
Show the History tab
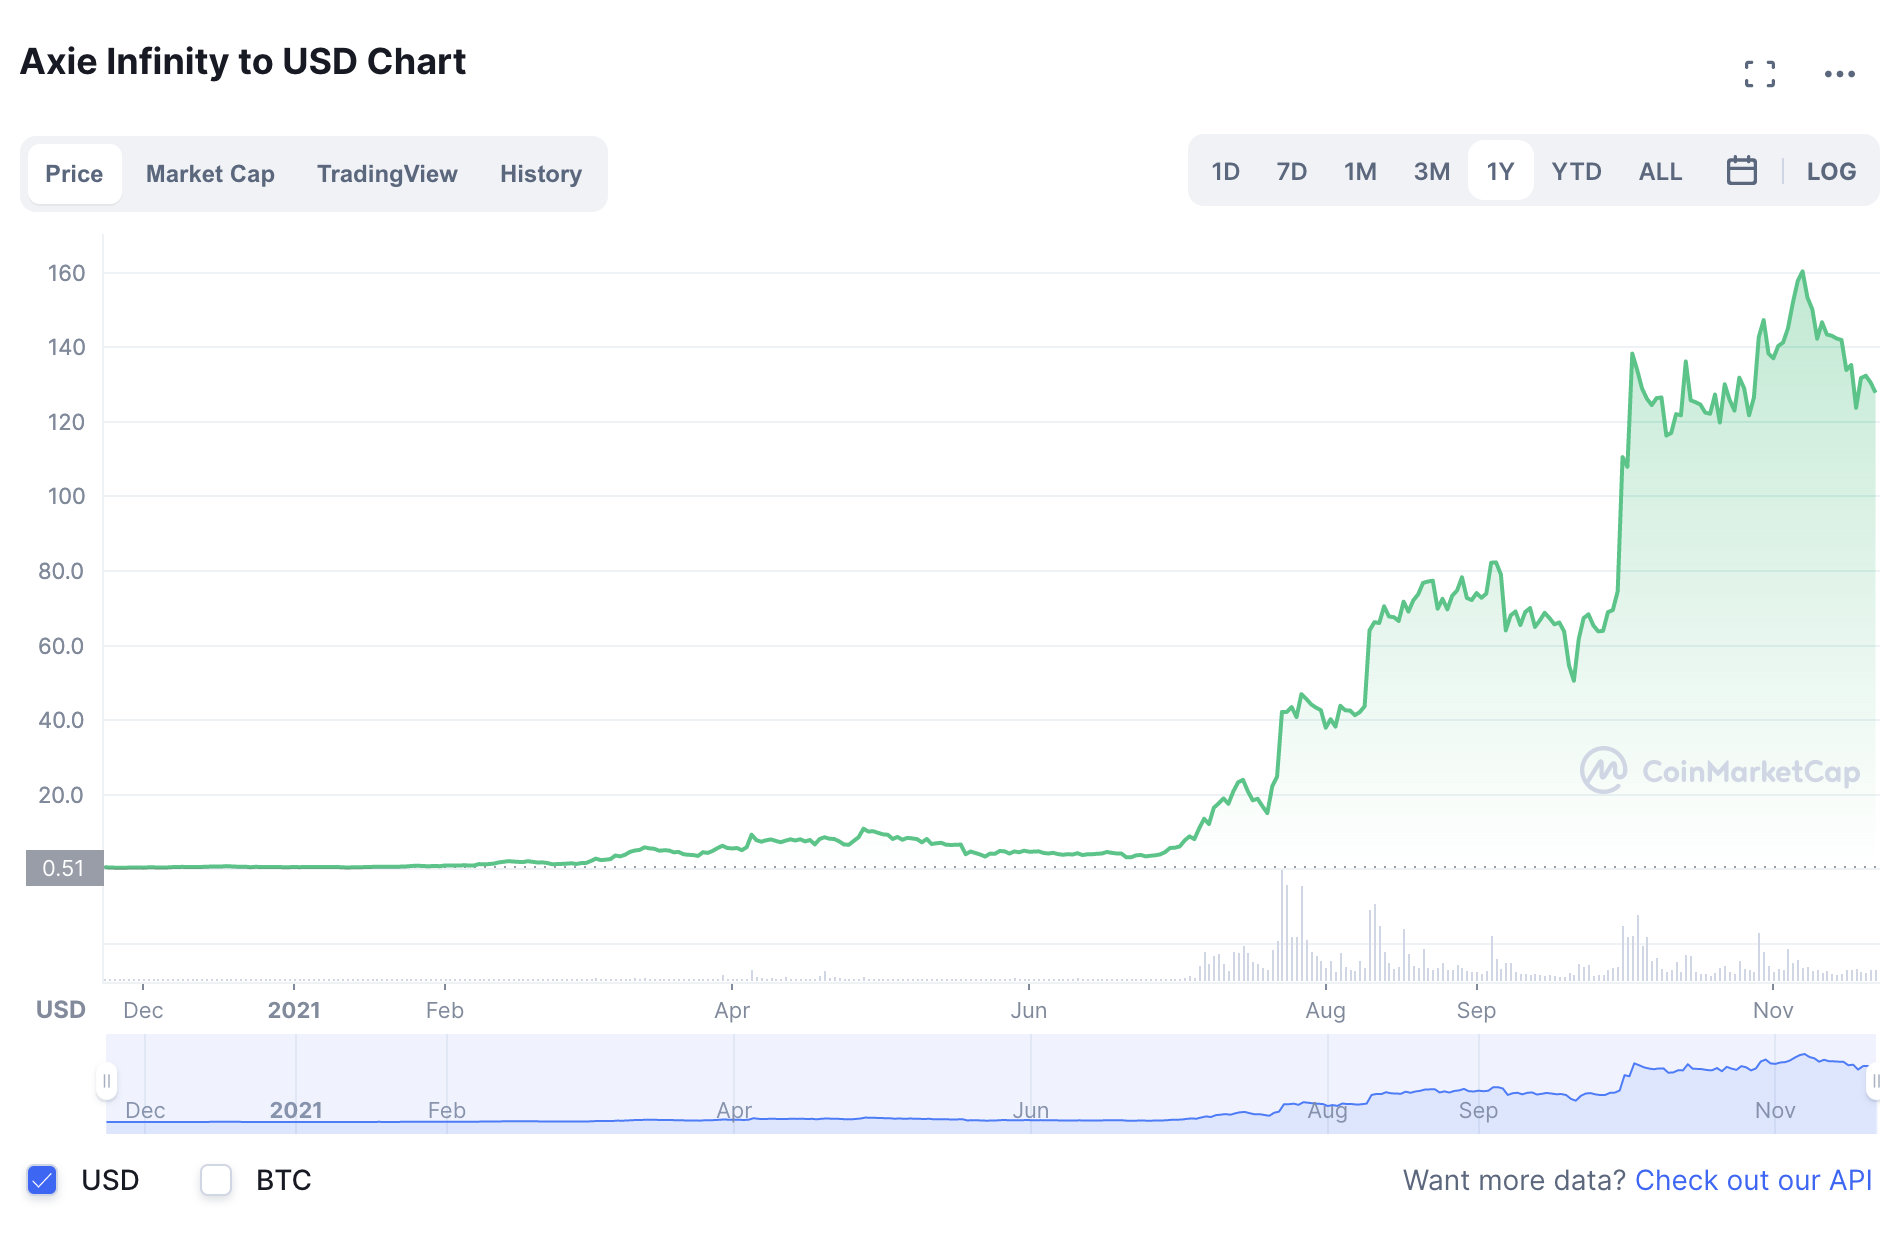pyautogui.click(x=541, y=174)
